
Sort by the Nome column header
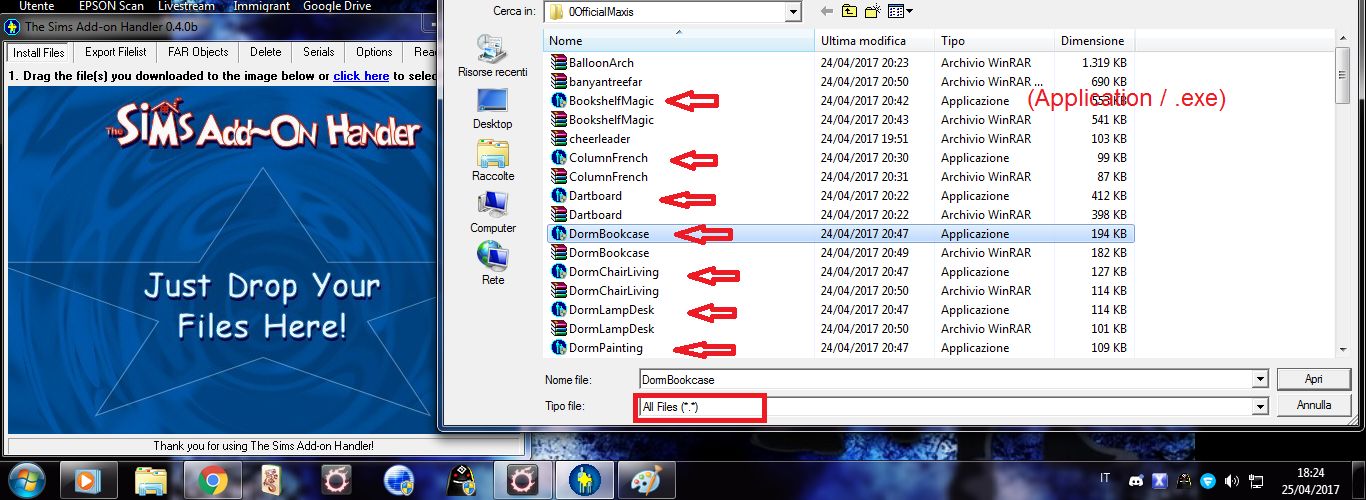click(679, 41)
